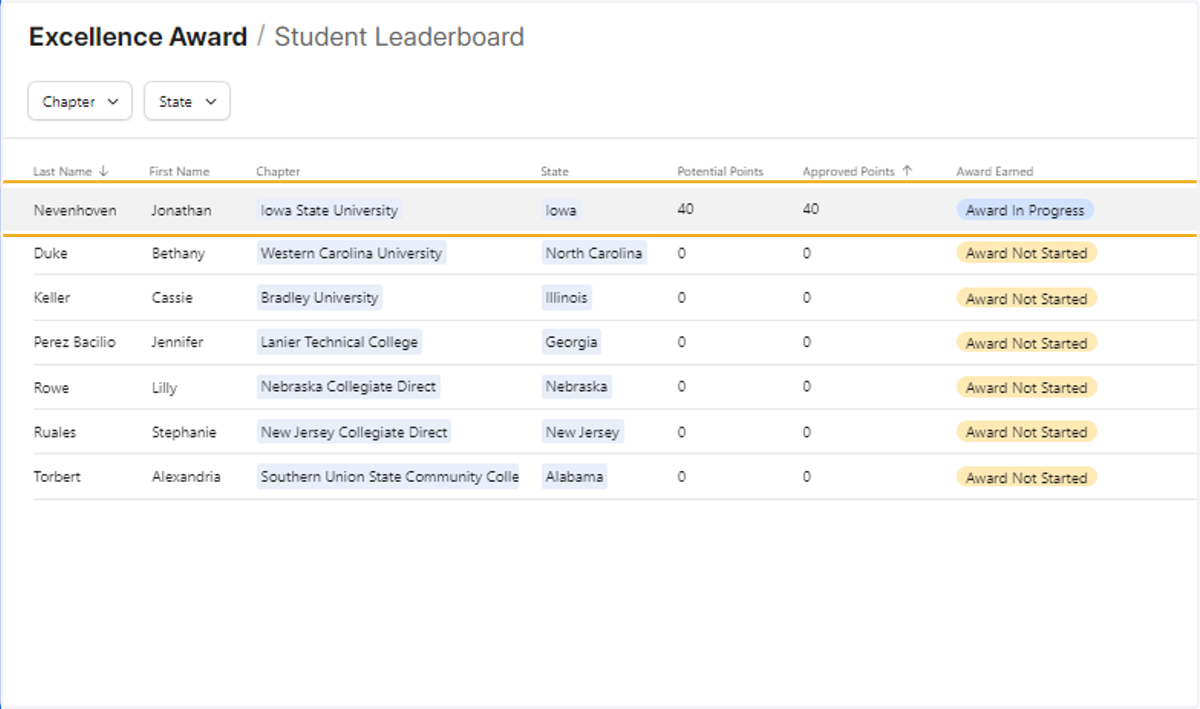The width and height of the screenshot is (1200, 709).
Task: Click the First Name column header
Action: [179, 171]
